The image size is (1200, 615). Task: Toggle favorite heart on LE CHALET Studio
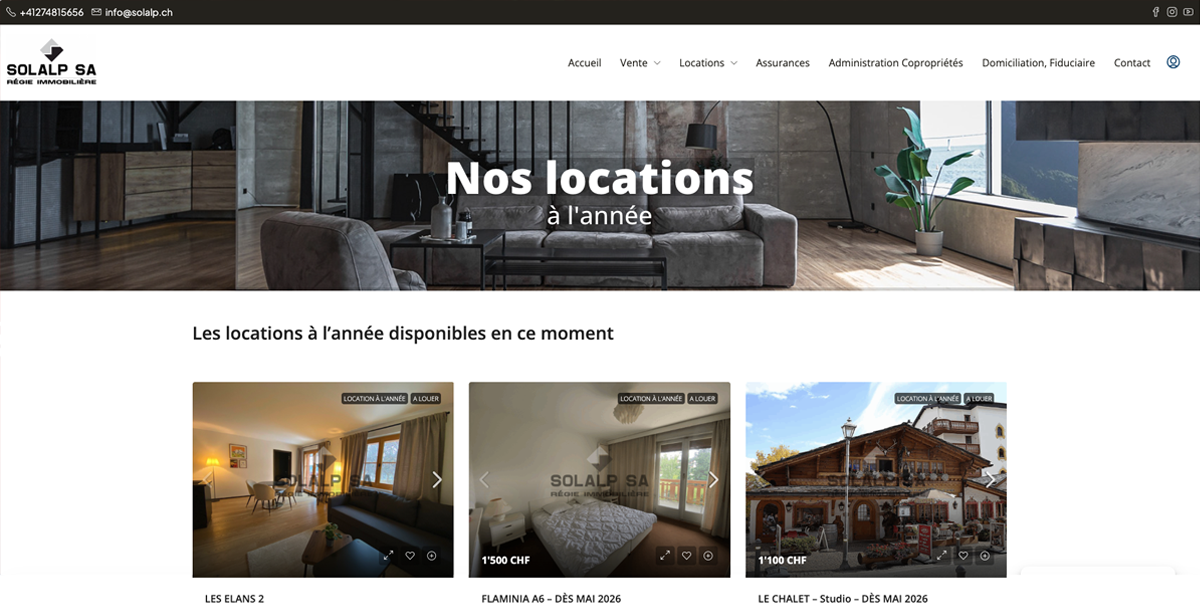[963, 556]
